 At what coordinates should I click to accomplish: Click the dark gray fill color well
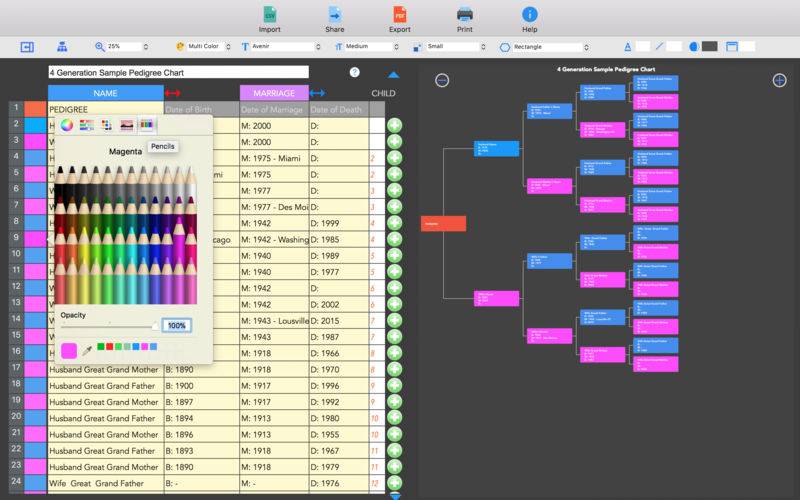[x=710, y=46]
